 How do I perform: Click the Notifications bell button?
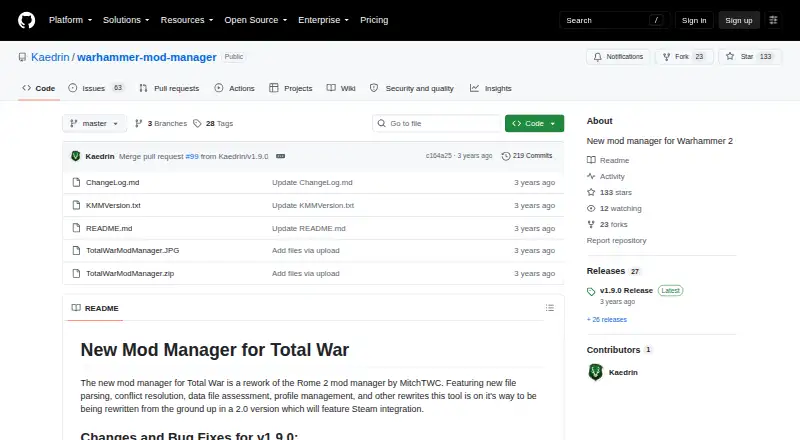[618, 57]
